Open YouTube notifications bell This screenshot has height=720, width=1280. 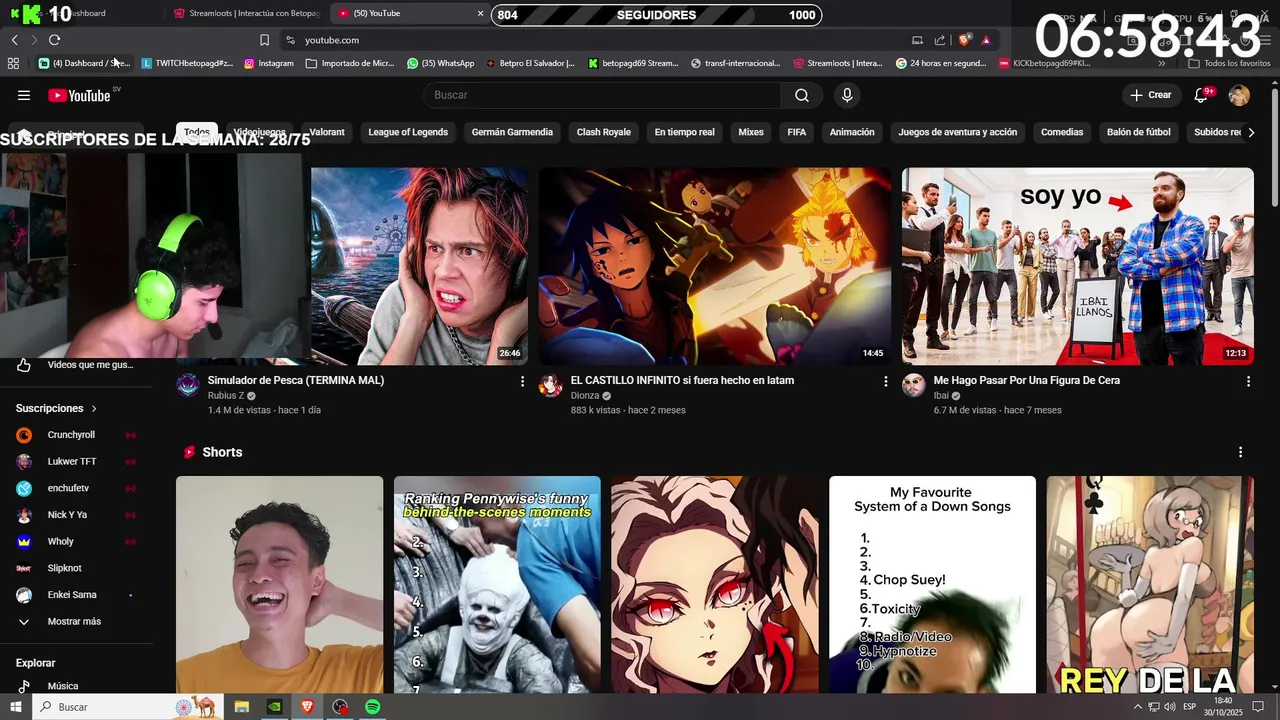coord(1202,95)
